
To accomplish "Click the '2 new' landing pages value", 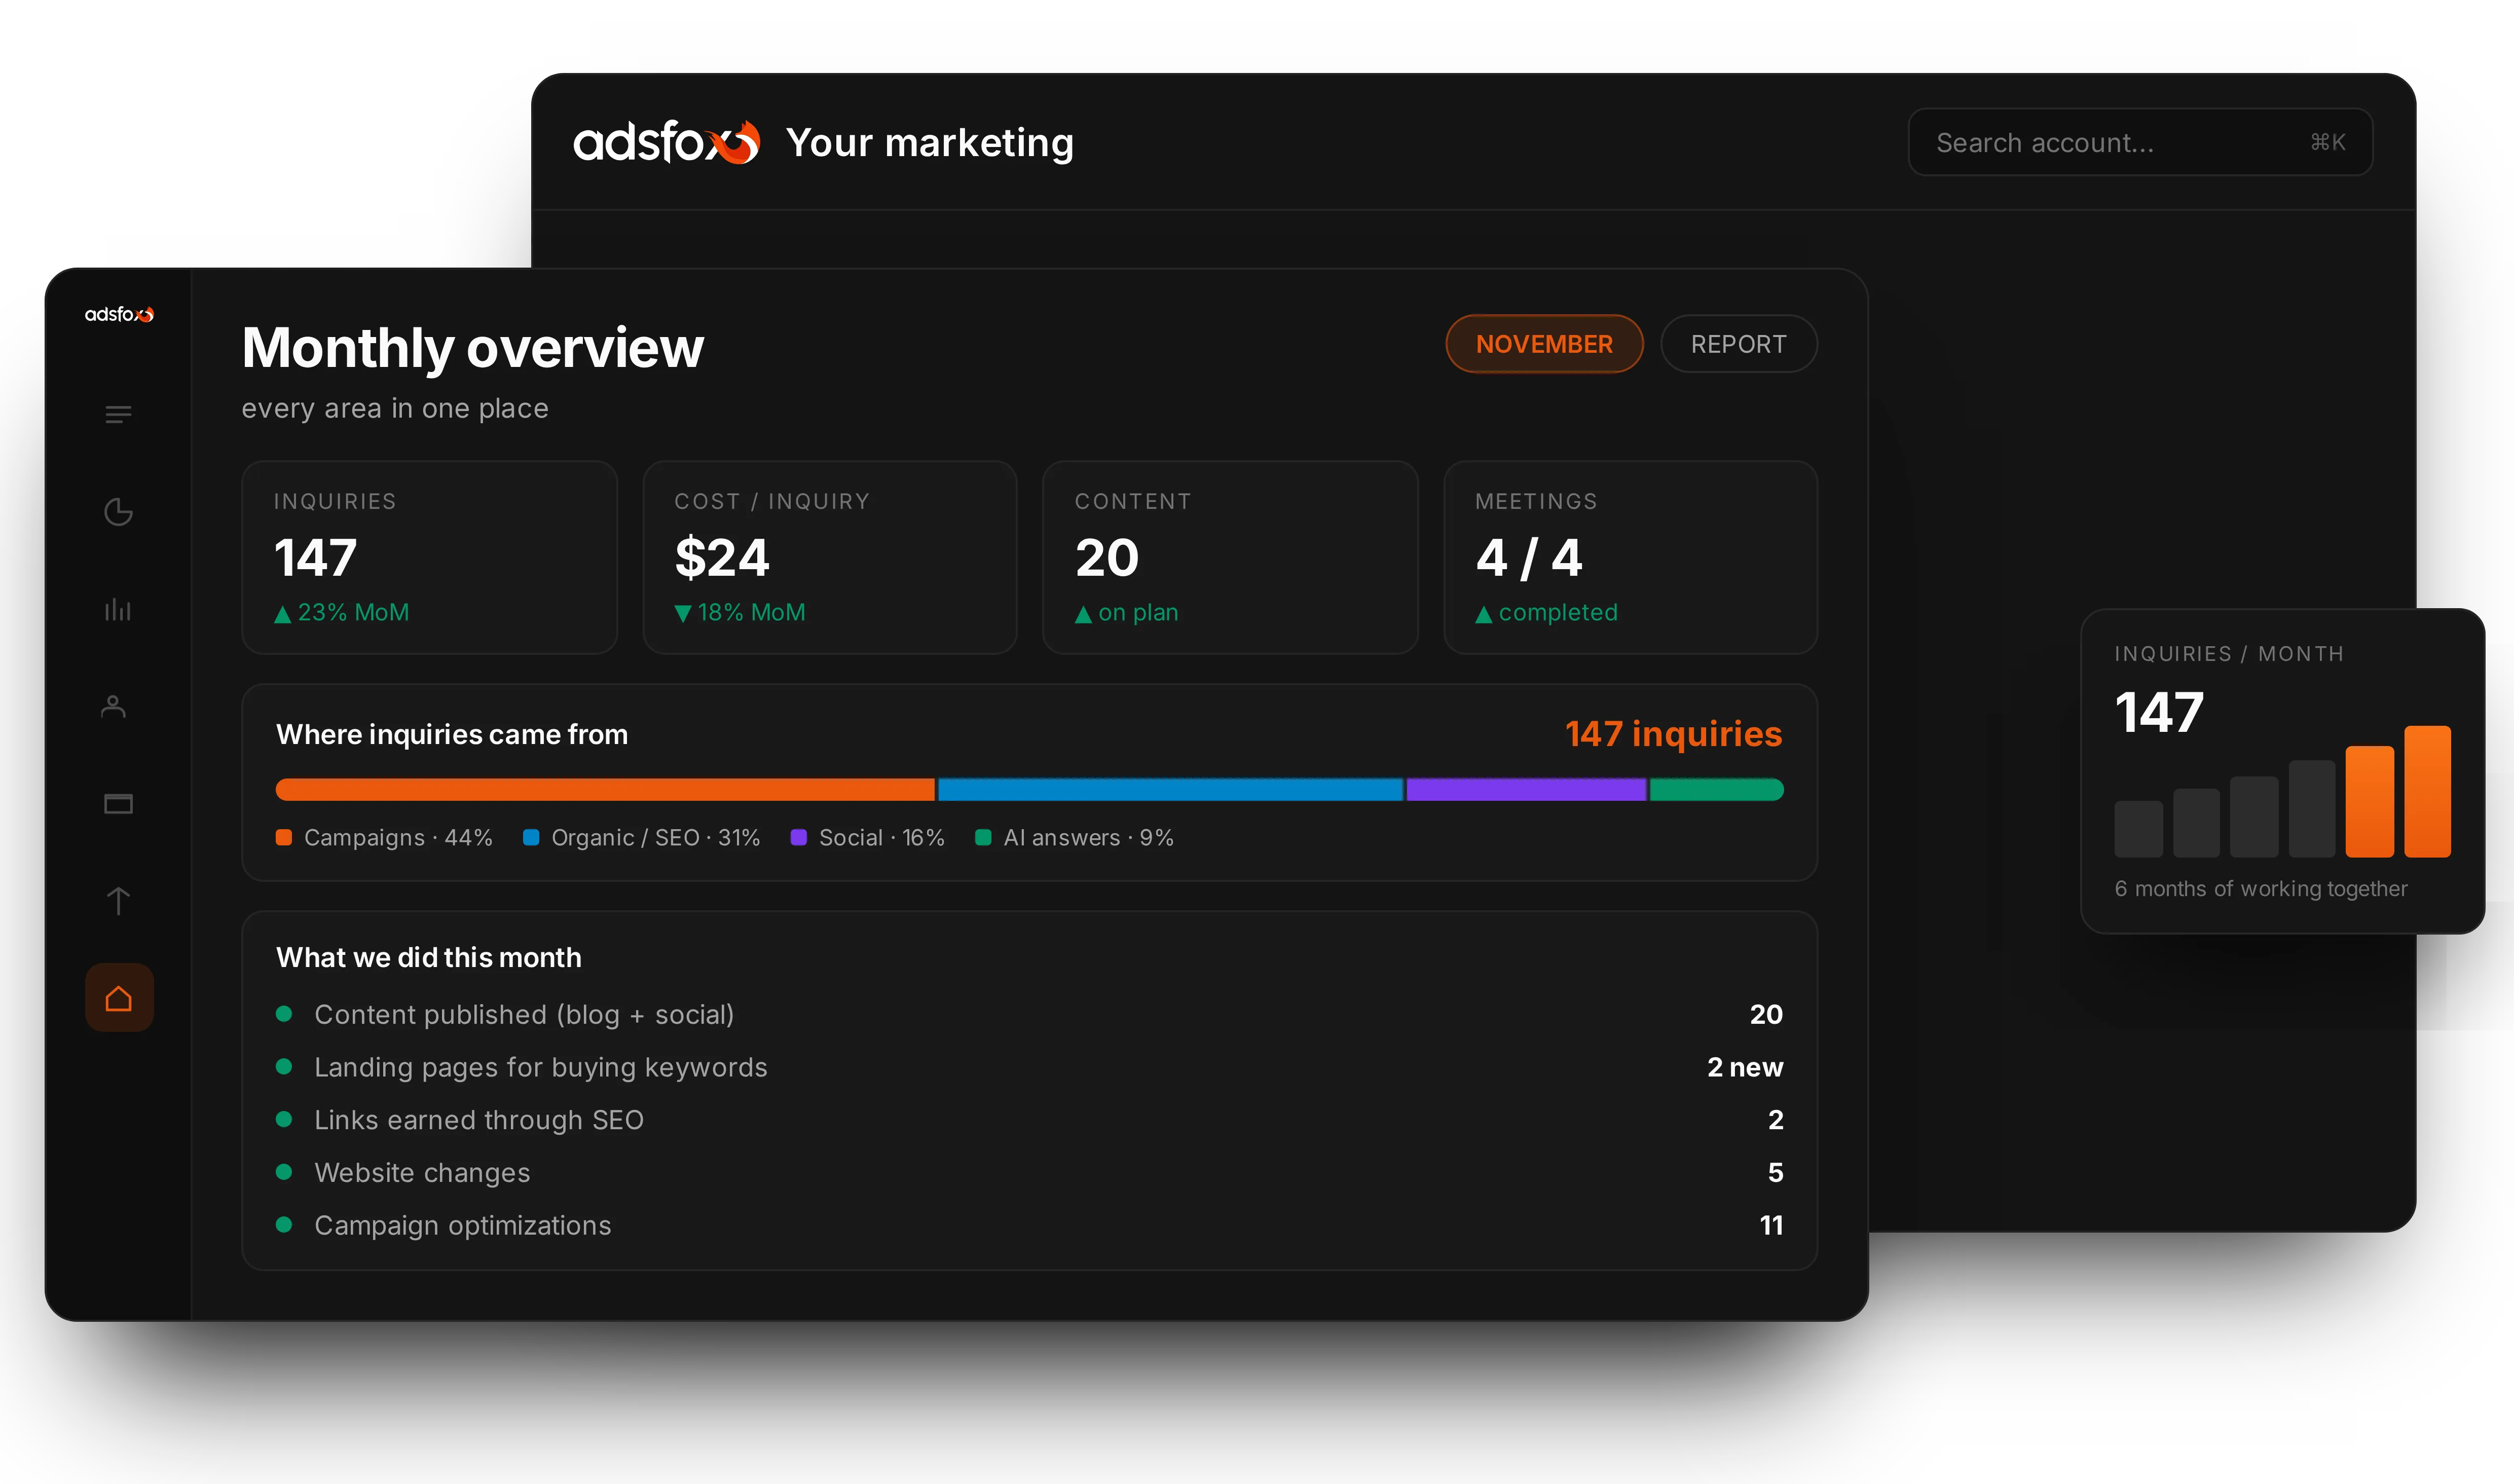I will (1745, 1067).
